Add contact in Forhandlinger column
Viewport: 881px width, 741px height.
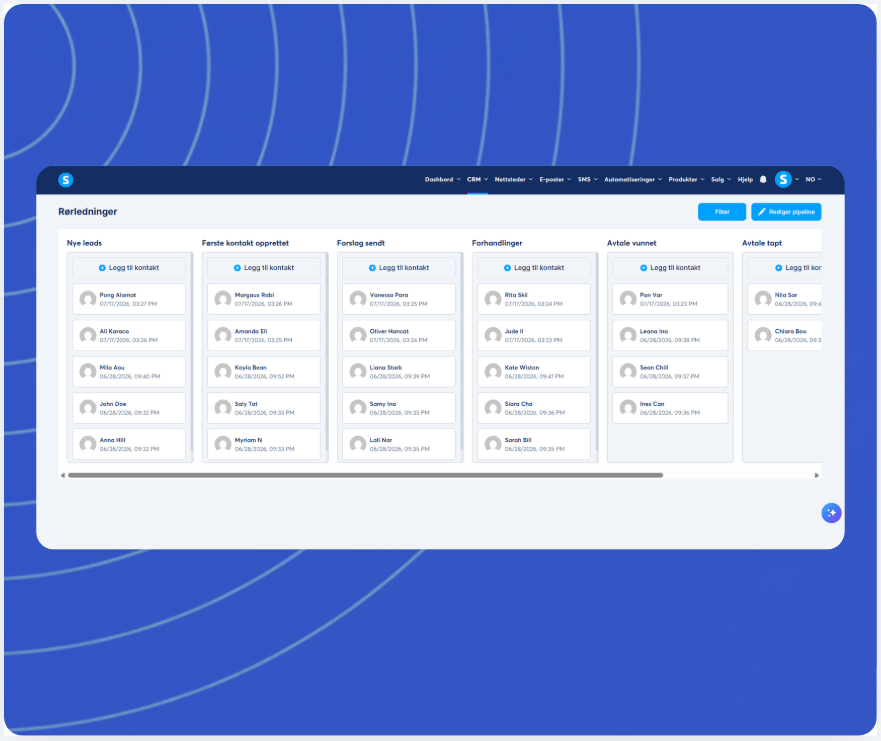534,268
